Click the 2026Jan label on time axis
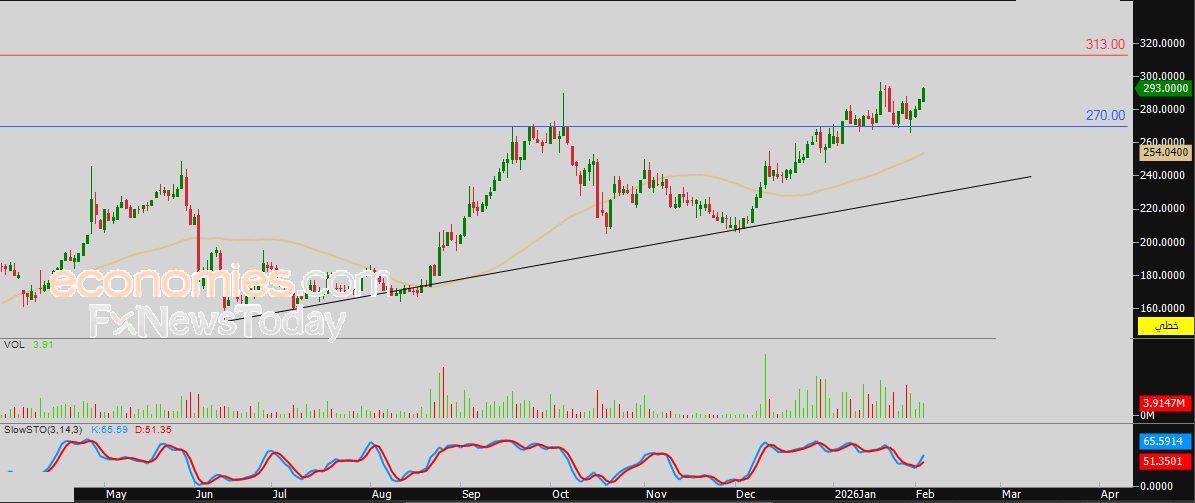This screenshot has width=1195, height=503. 855,494
